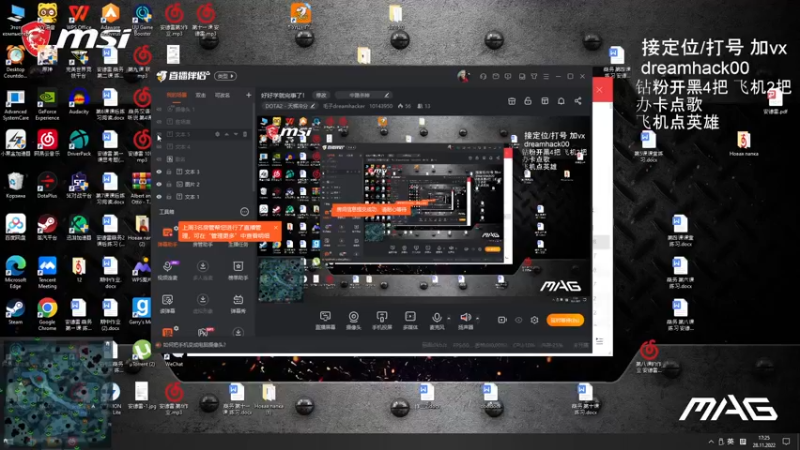The image size is (800, 450).
Task: Open the shop icon above the preview
Action: 512,101
